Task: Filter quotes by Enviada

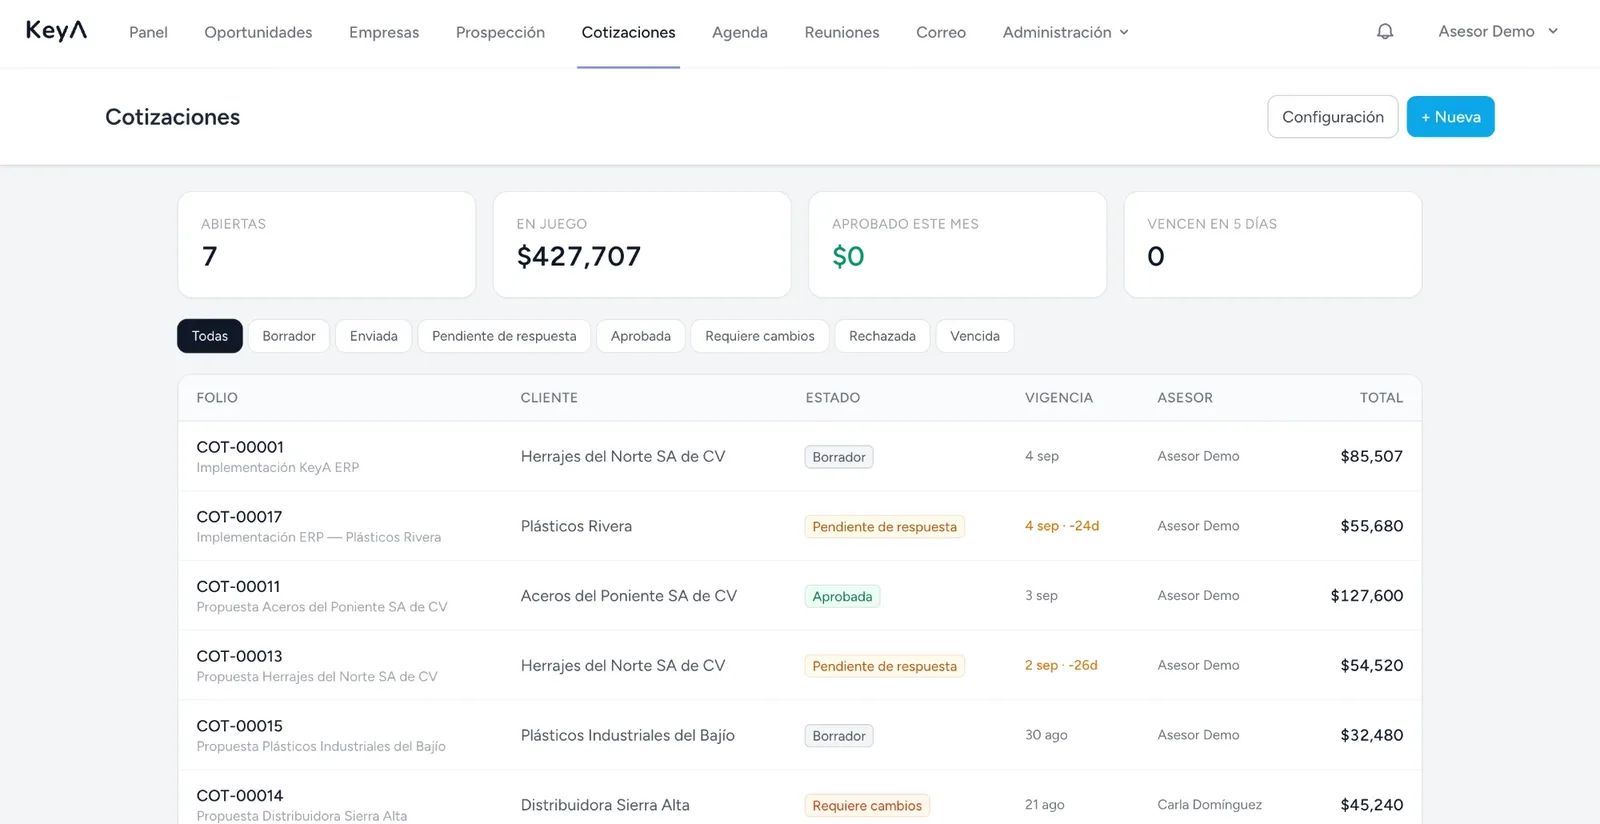Action: pyautogui.click(x=374, y=336)
